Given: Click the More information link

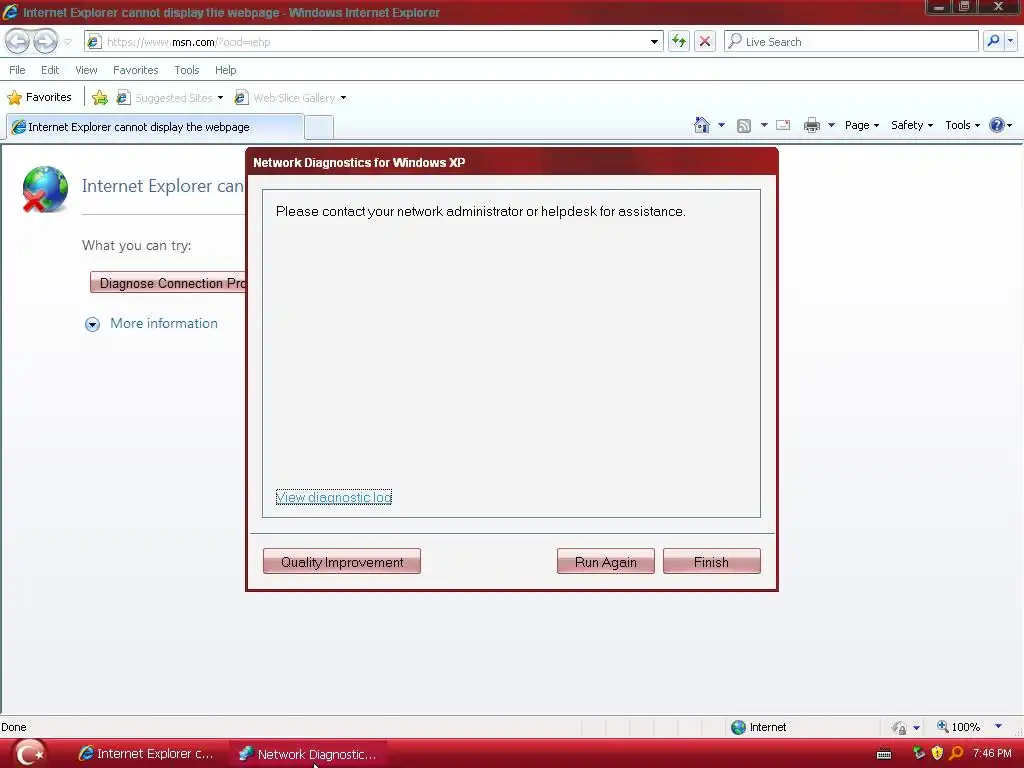Looking at the screenshot, I should pos(163,323).
